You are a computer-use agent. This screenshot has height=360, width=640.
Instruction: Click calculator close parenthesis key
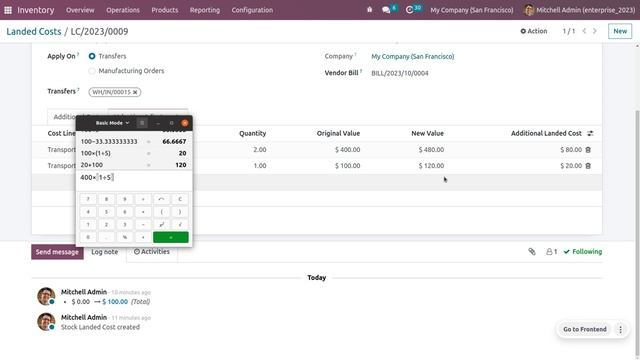tap(180, 212)
